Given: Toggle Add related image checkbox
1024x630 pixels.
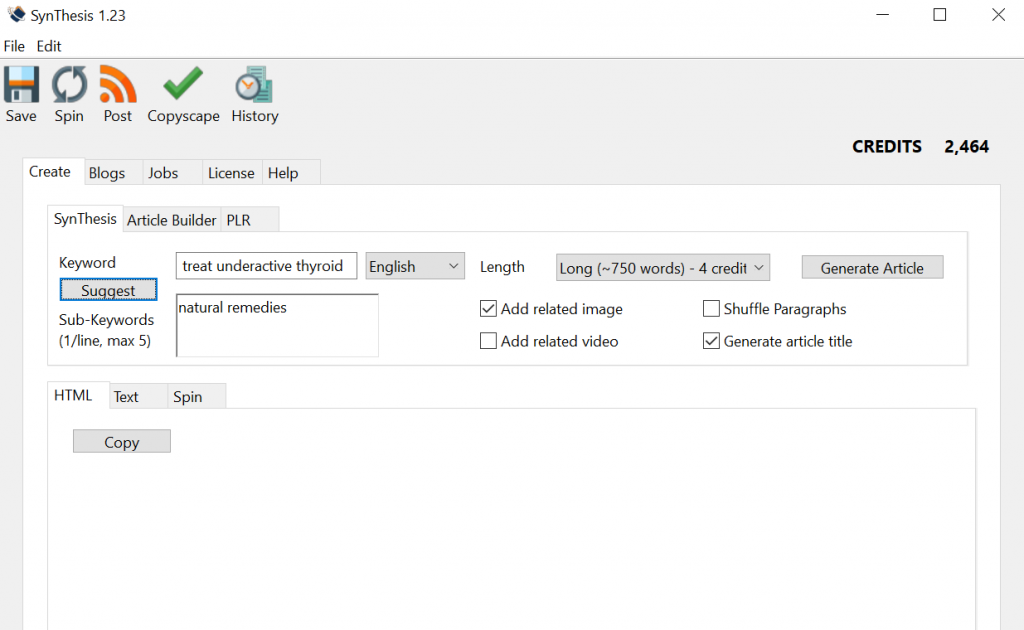Looking at the screenshot, I should (x=488, y=309).
